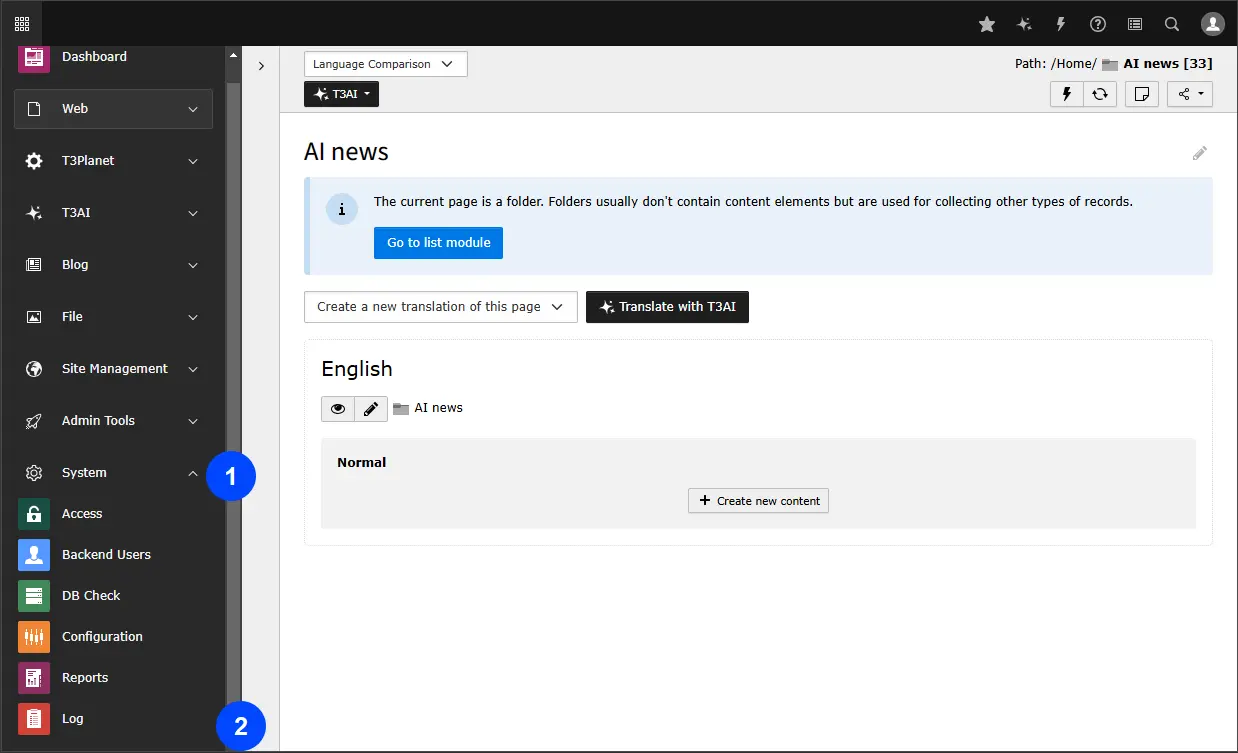This screenshot has height=753, width=1238.
Task: Expand the Blog module group
Action: point(113,265)
